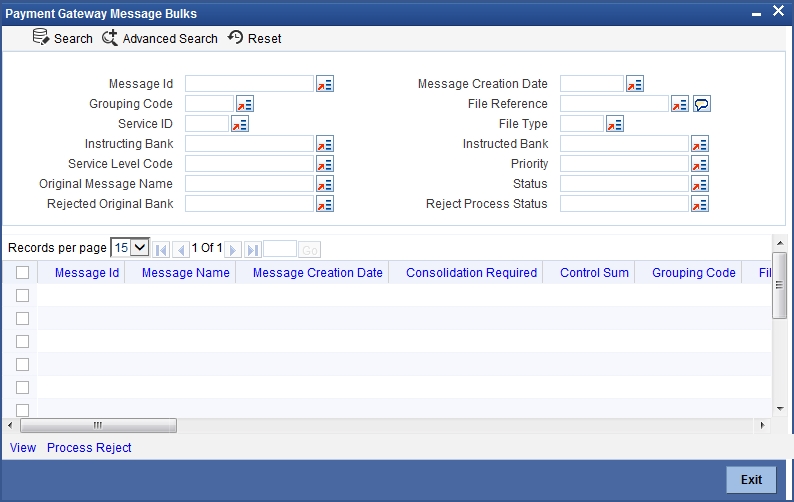This screenshot has height=502, width=794.
Task: Click the Exit button
Action: click(751, 480)
